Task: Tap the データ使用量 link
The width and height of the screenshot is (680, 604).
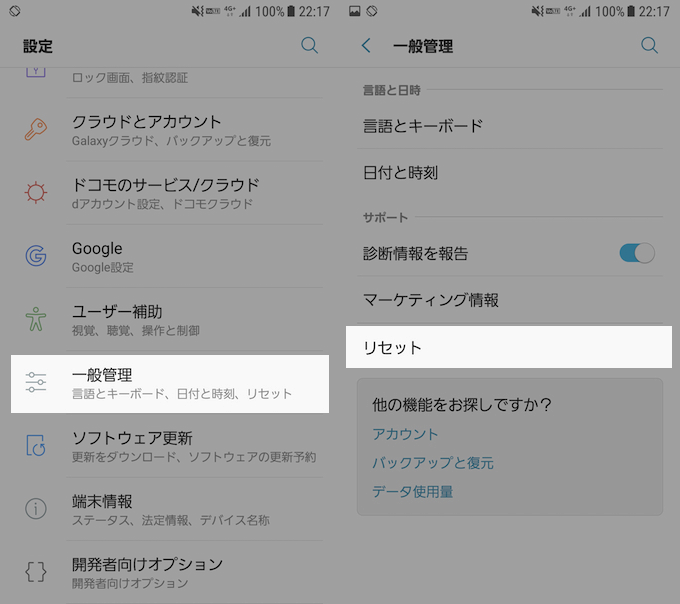Action: pyautogui.click(x=413, y=492)
